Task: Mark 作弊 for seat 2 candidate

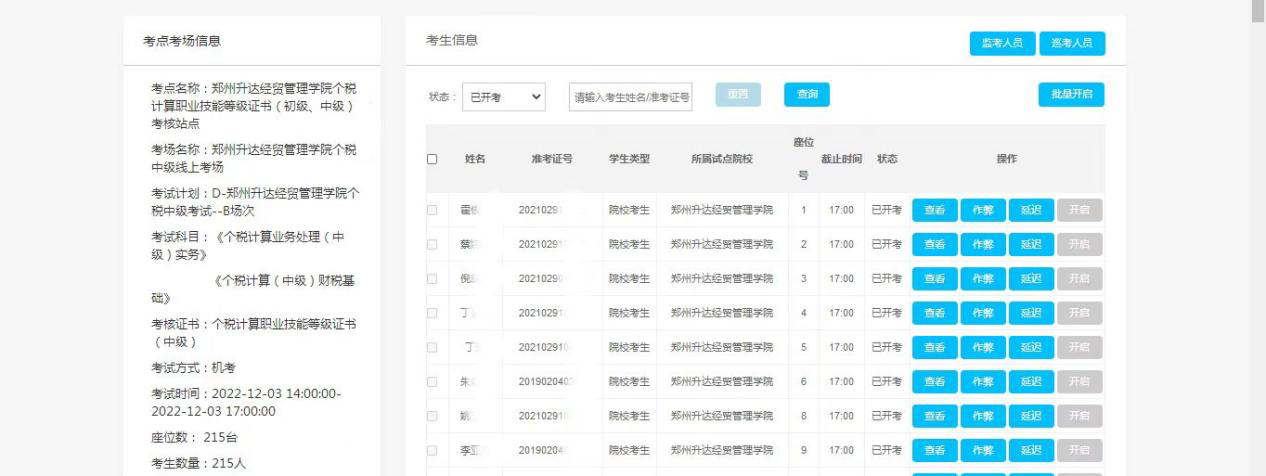Action: 983,244
